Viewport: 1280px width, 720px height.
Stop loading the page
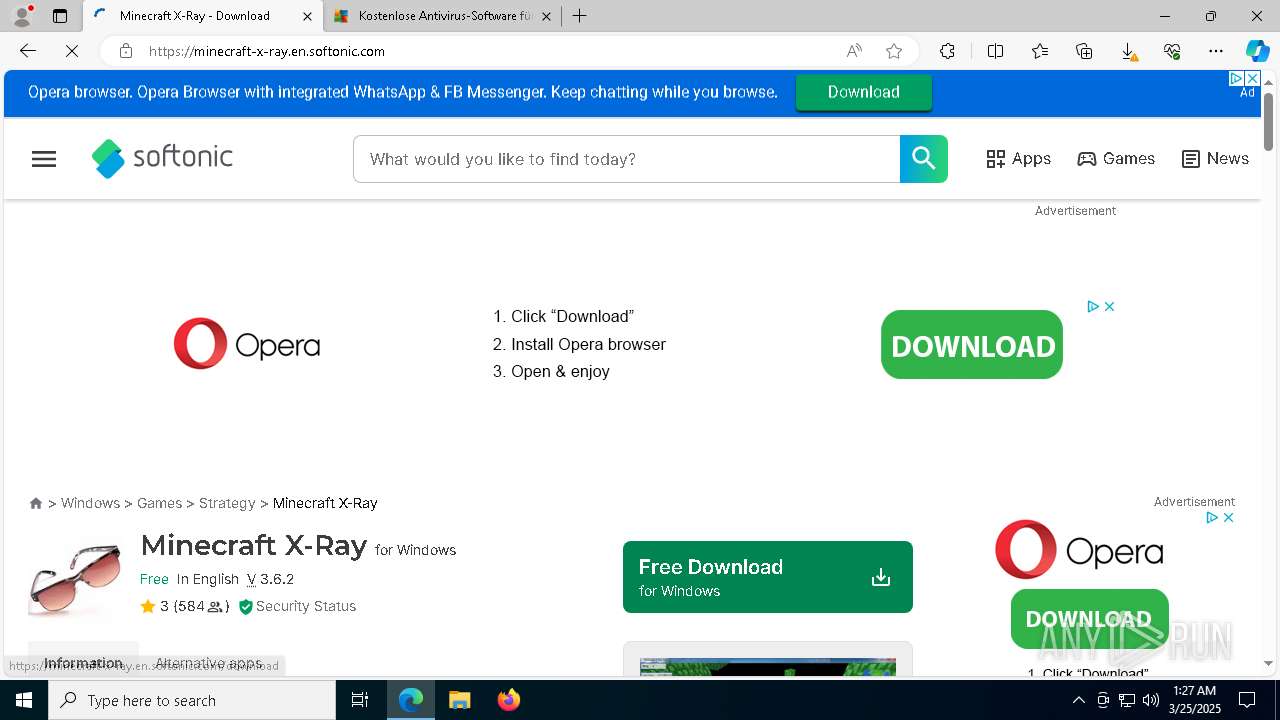pos(72,51)
